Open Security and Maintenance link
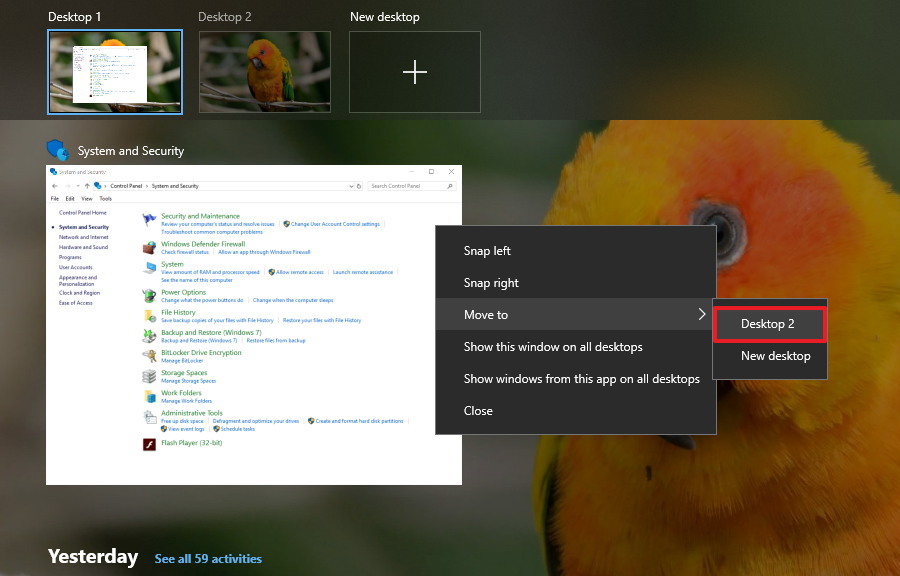The height and width of the screenshot is (576, 900). point(200,216)
